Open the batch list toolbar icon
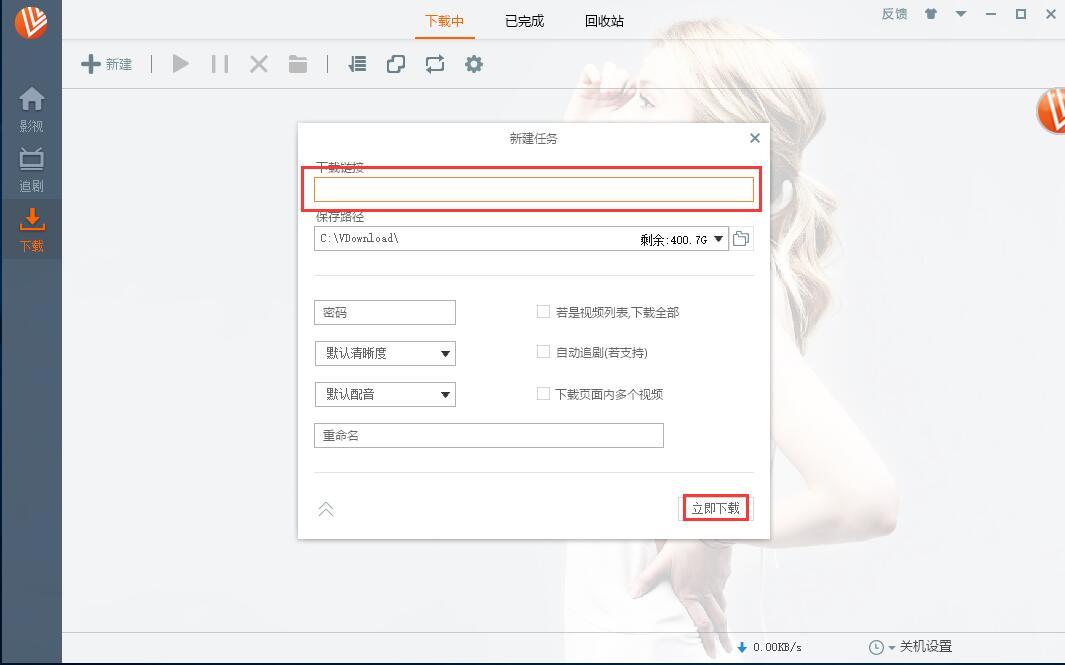 pyautogui.click(x=356, y=63)
